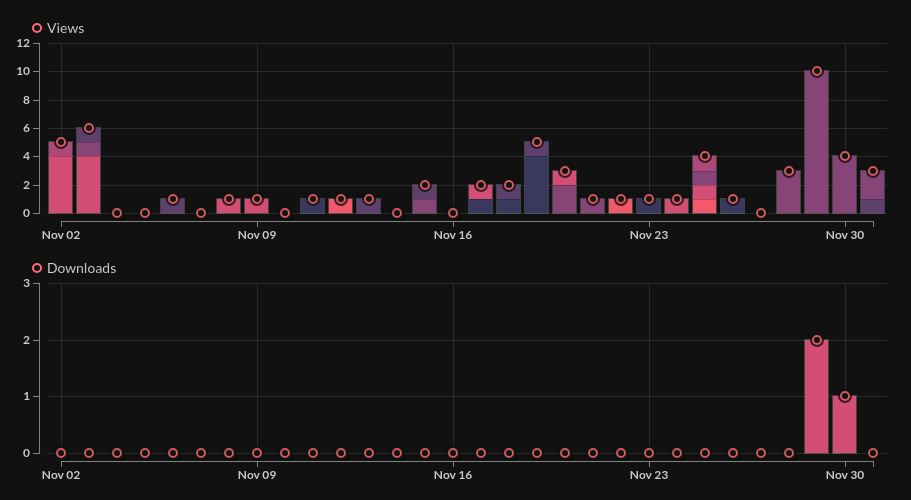Image resolution: width=911 pixels, height=500 pixels.
Task: Select the Nov 19 Views point at 5
Action: pos(537,142)
